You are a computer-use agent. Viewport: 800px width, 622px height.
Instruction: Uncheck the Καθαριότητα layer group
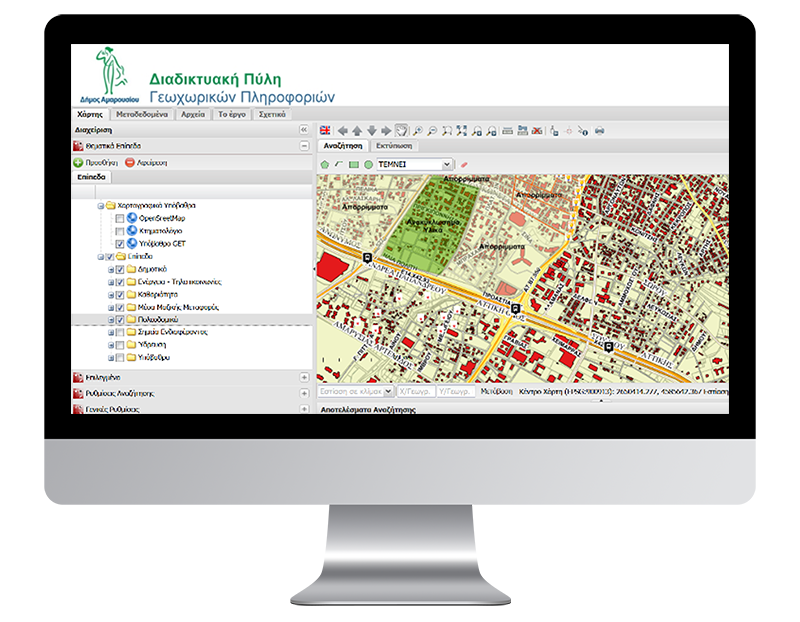120,295
